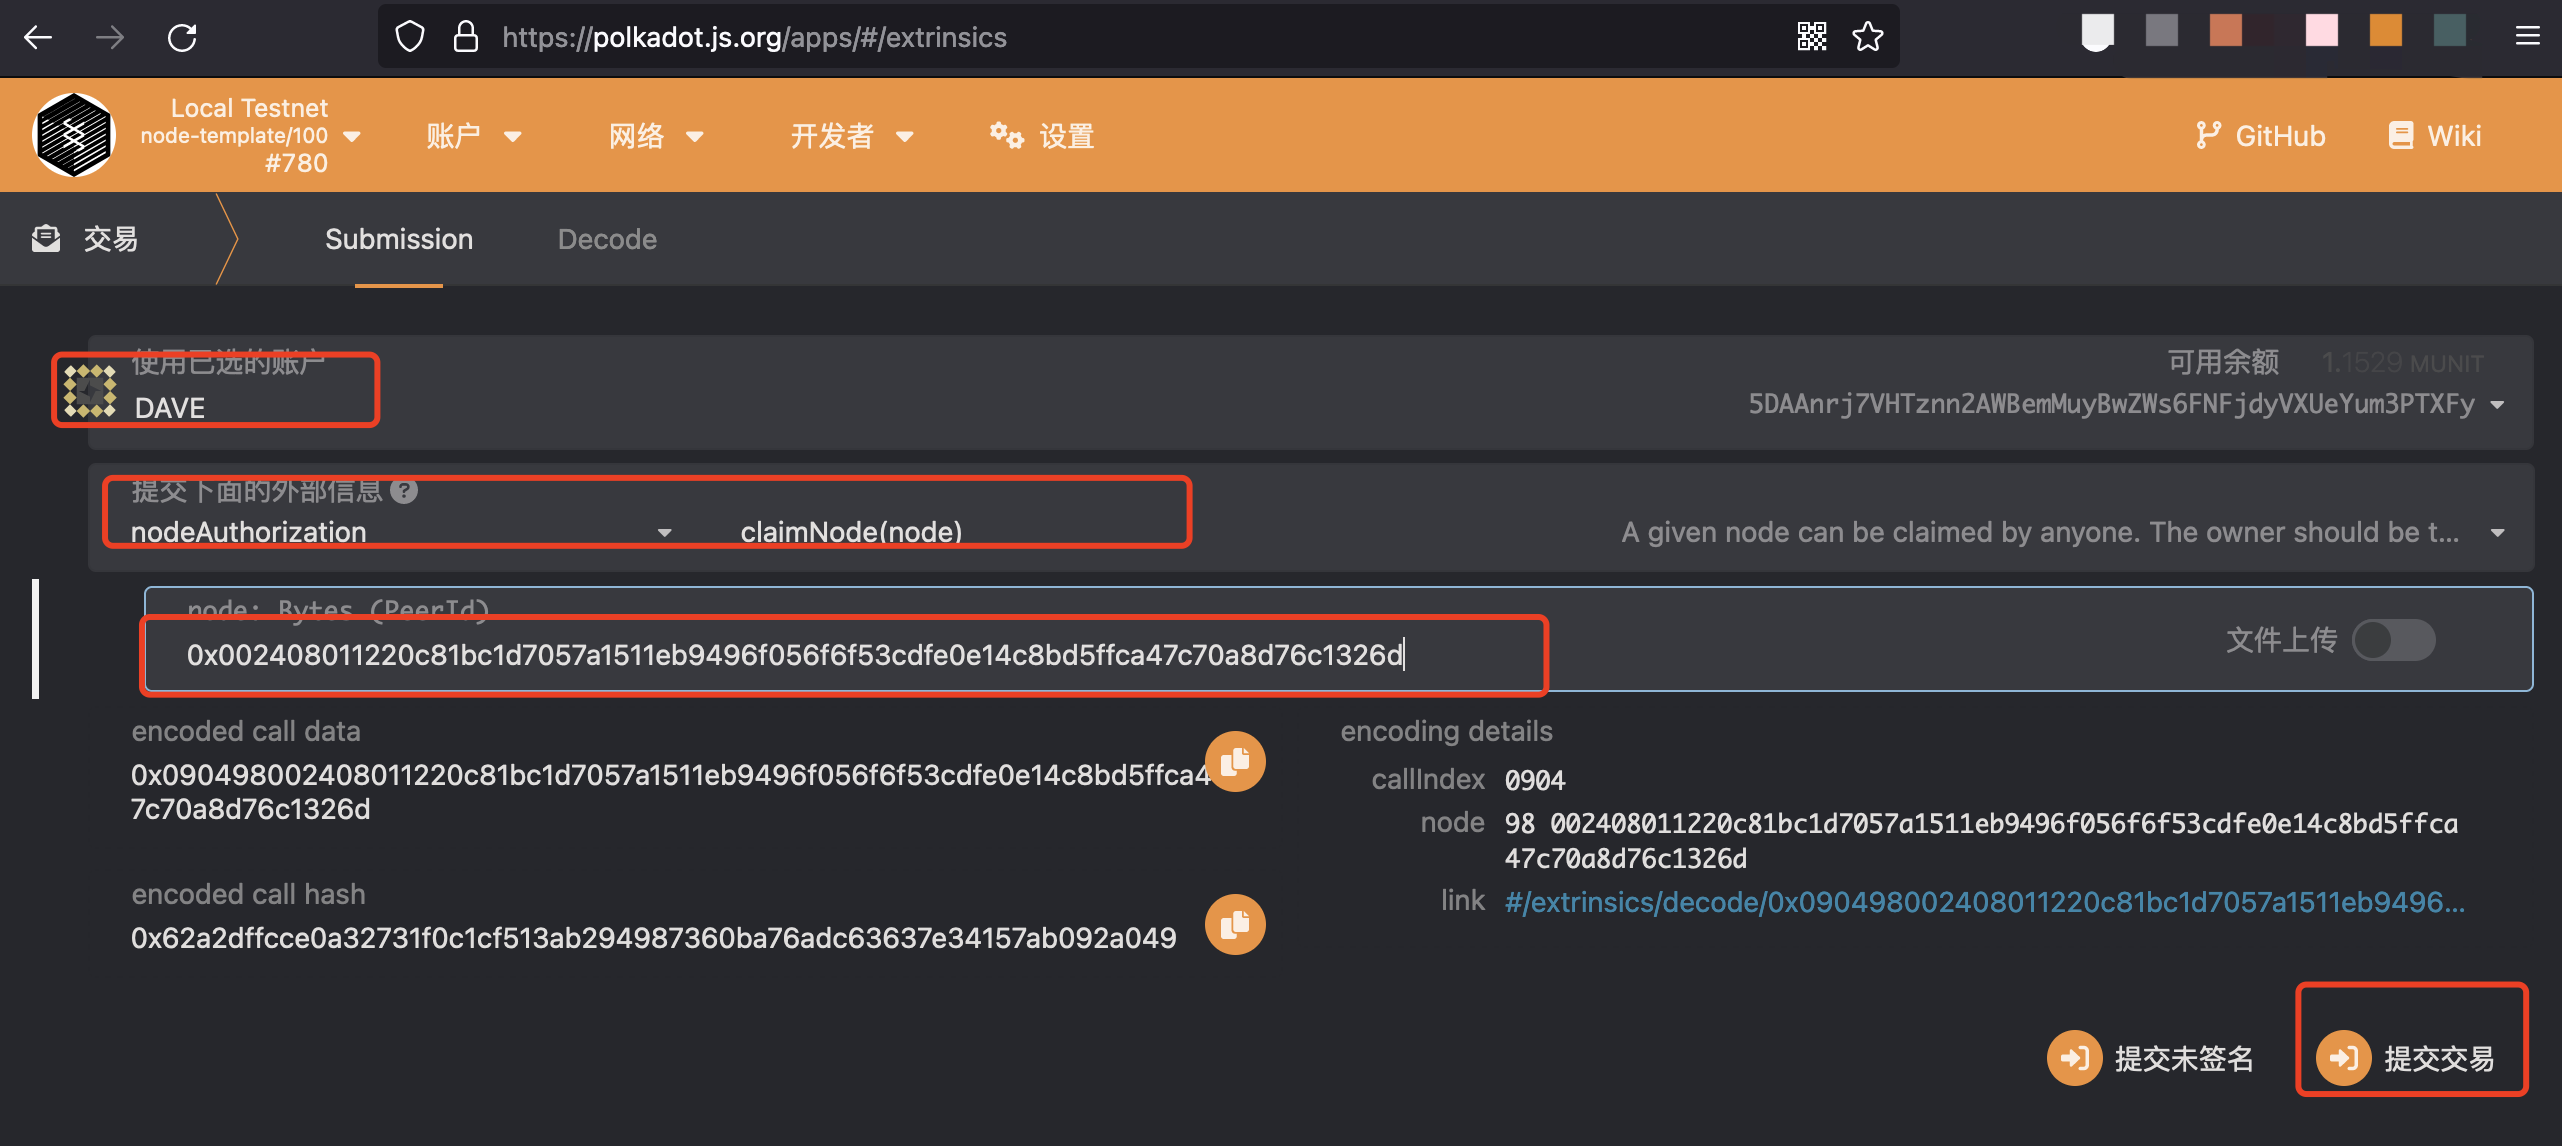
Task: Open the 开发者 developer menu
Action: click(x=852, y=136)
